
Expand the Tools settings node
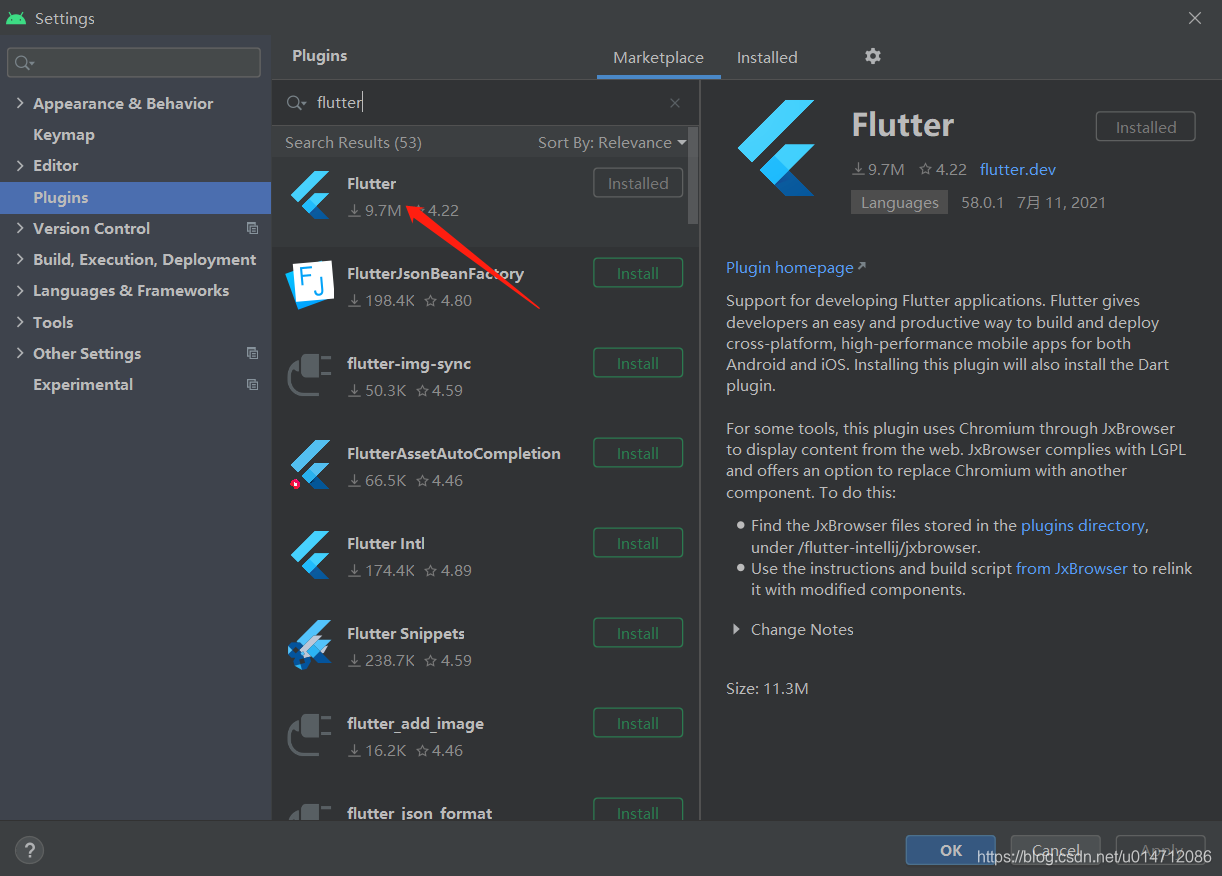[20, 322]
